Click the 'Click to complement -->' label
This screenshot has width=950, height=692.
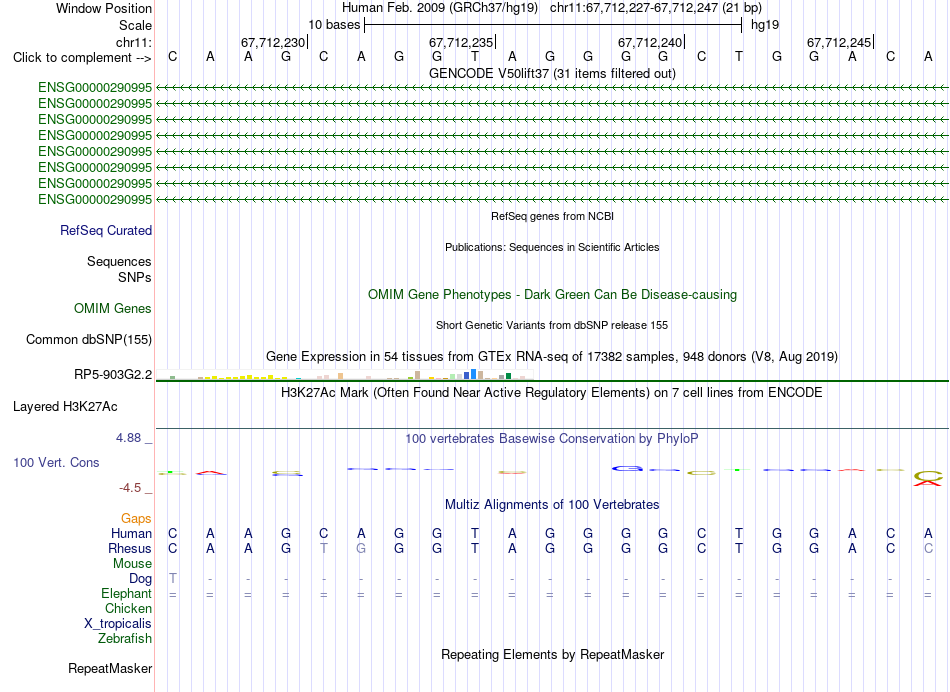tap(82, 58)
